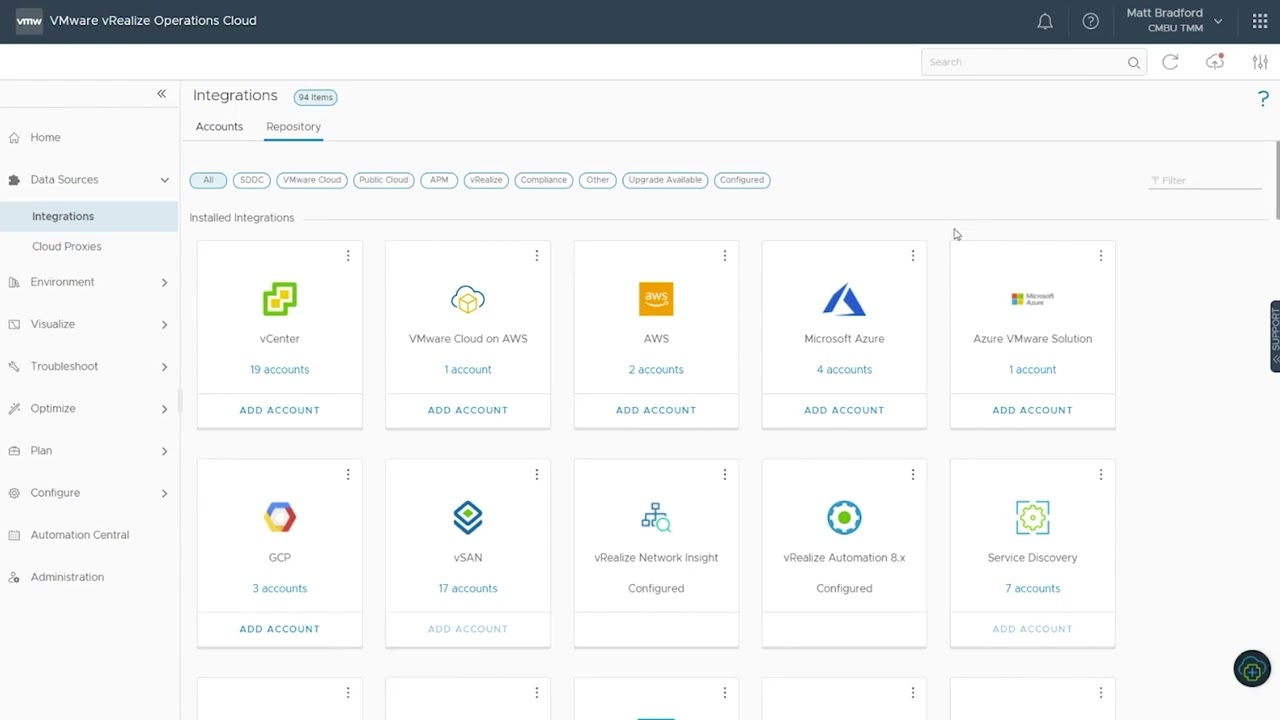Click Add Account under GCP

click(x=280, y=629)
